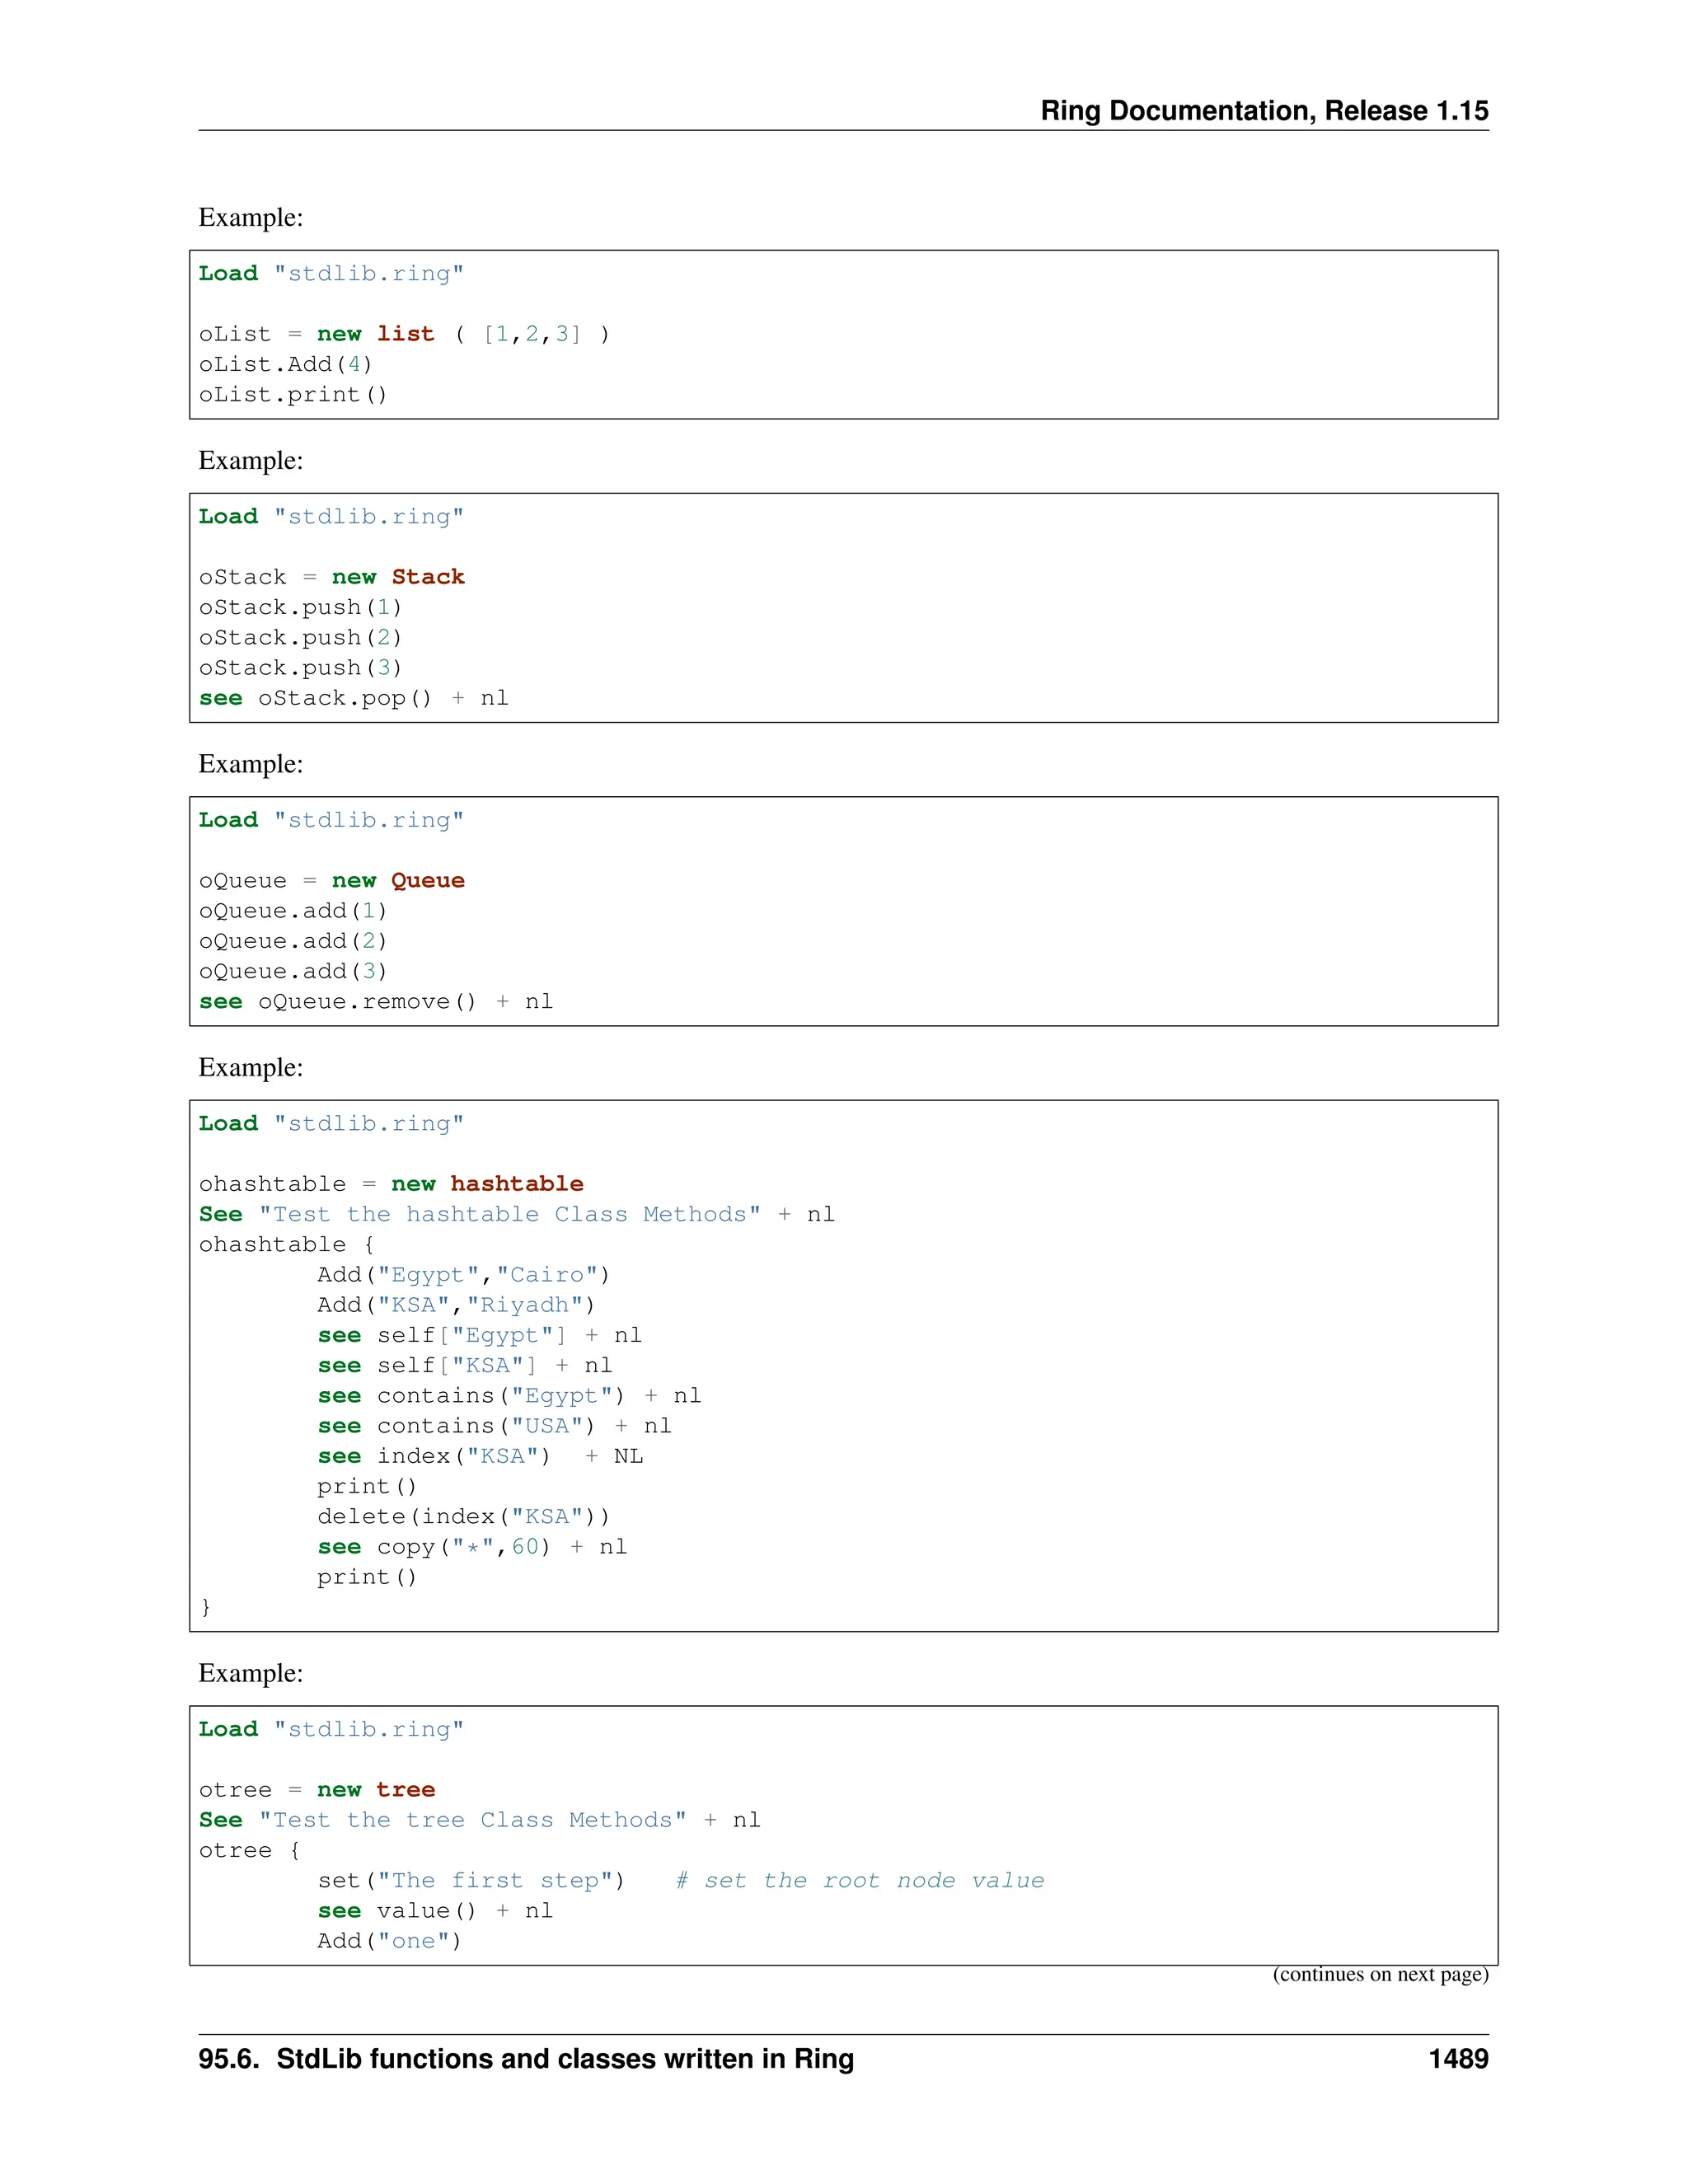The image size is (1688, 2184).
Task: Click the Ring Documentation, Release 1.15 header
Action: point(1263,110)
